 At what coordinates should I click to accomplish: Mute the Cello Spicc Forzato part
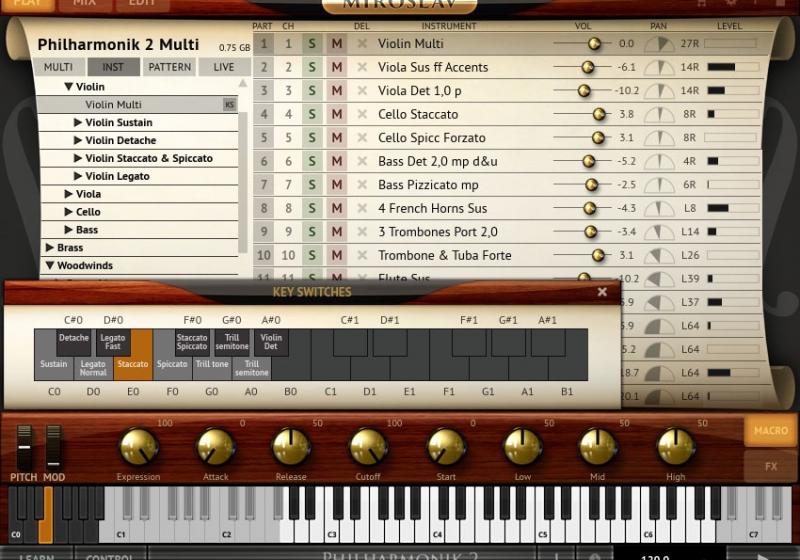[337, 138]
